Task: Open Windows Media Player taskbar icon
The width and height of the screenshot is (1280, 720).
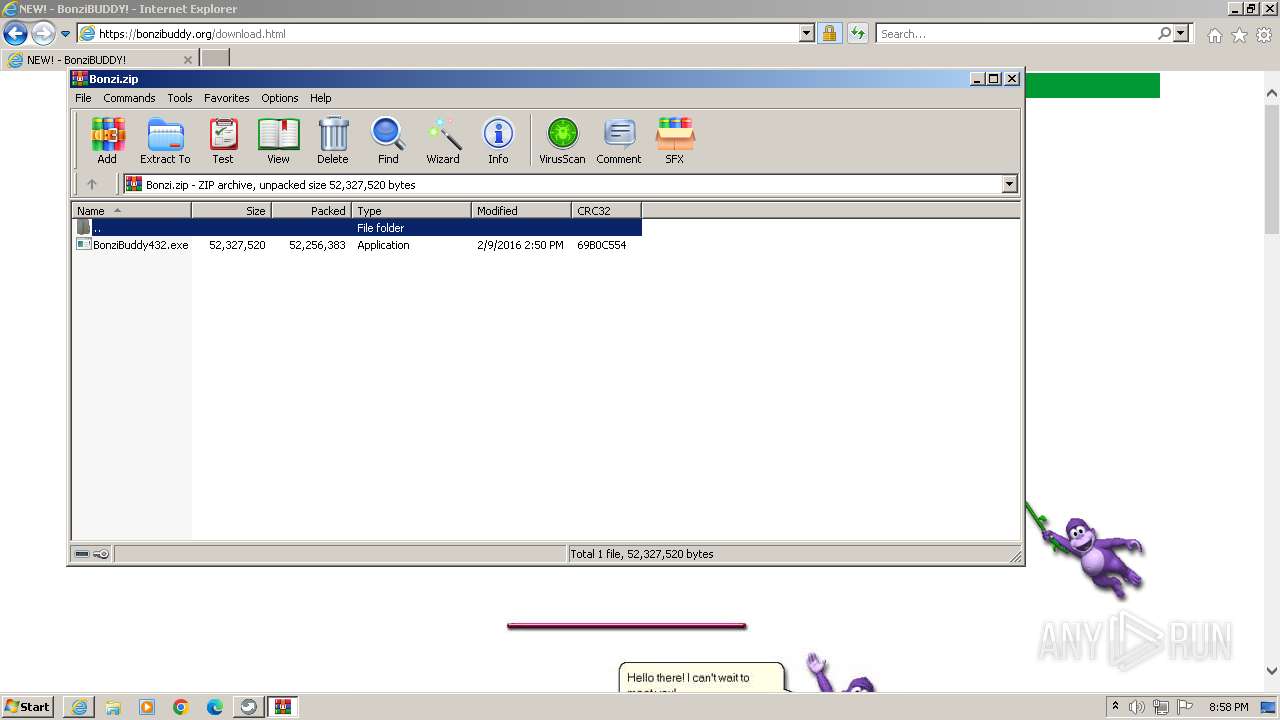Action: 147,707
